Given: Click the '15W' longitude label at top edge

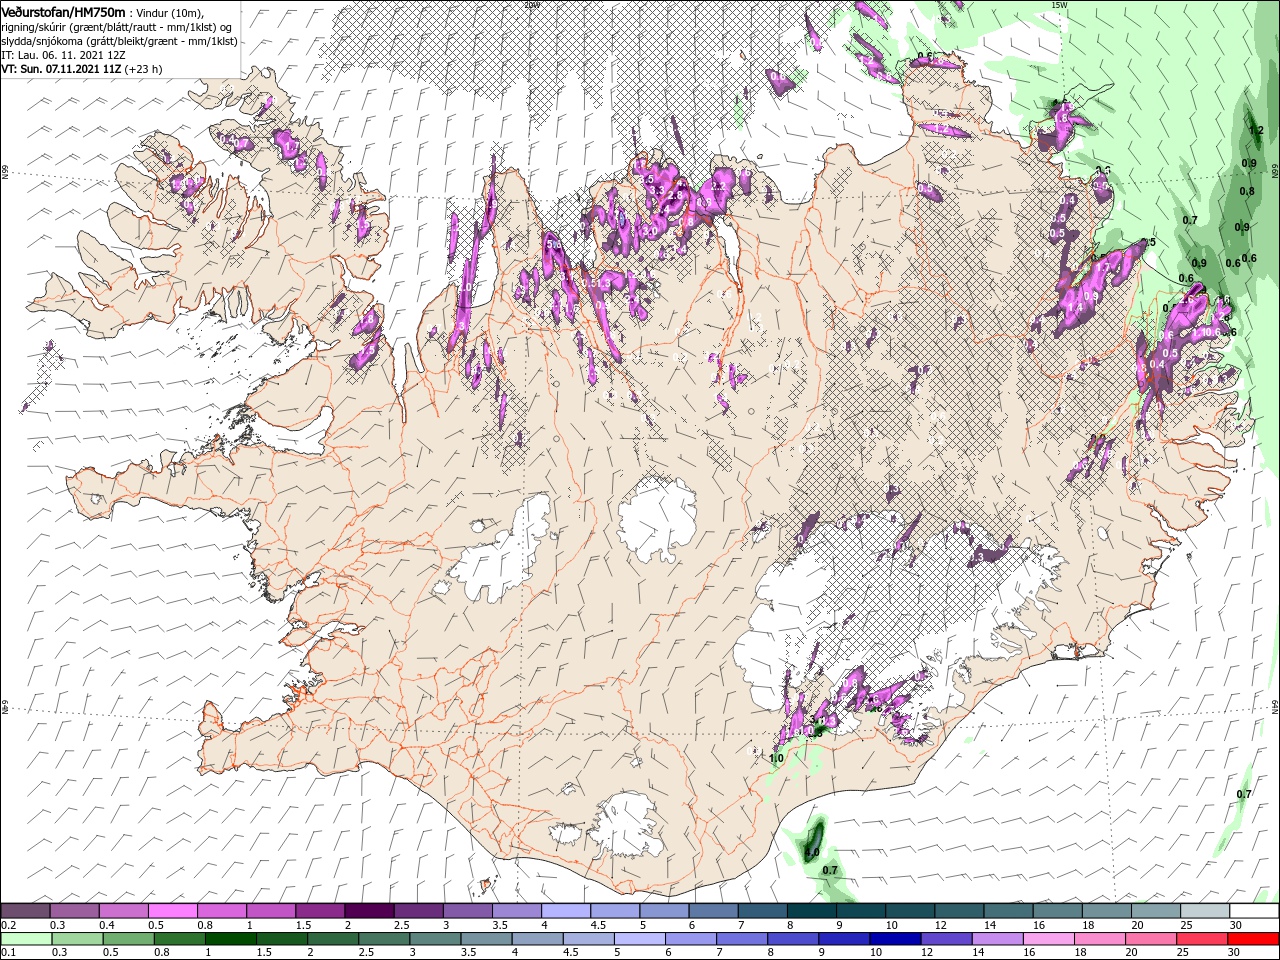Looking at the screenshot, I should click(1059, 5).
